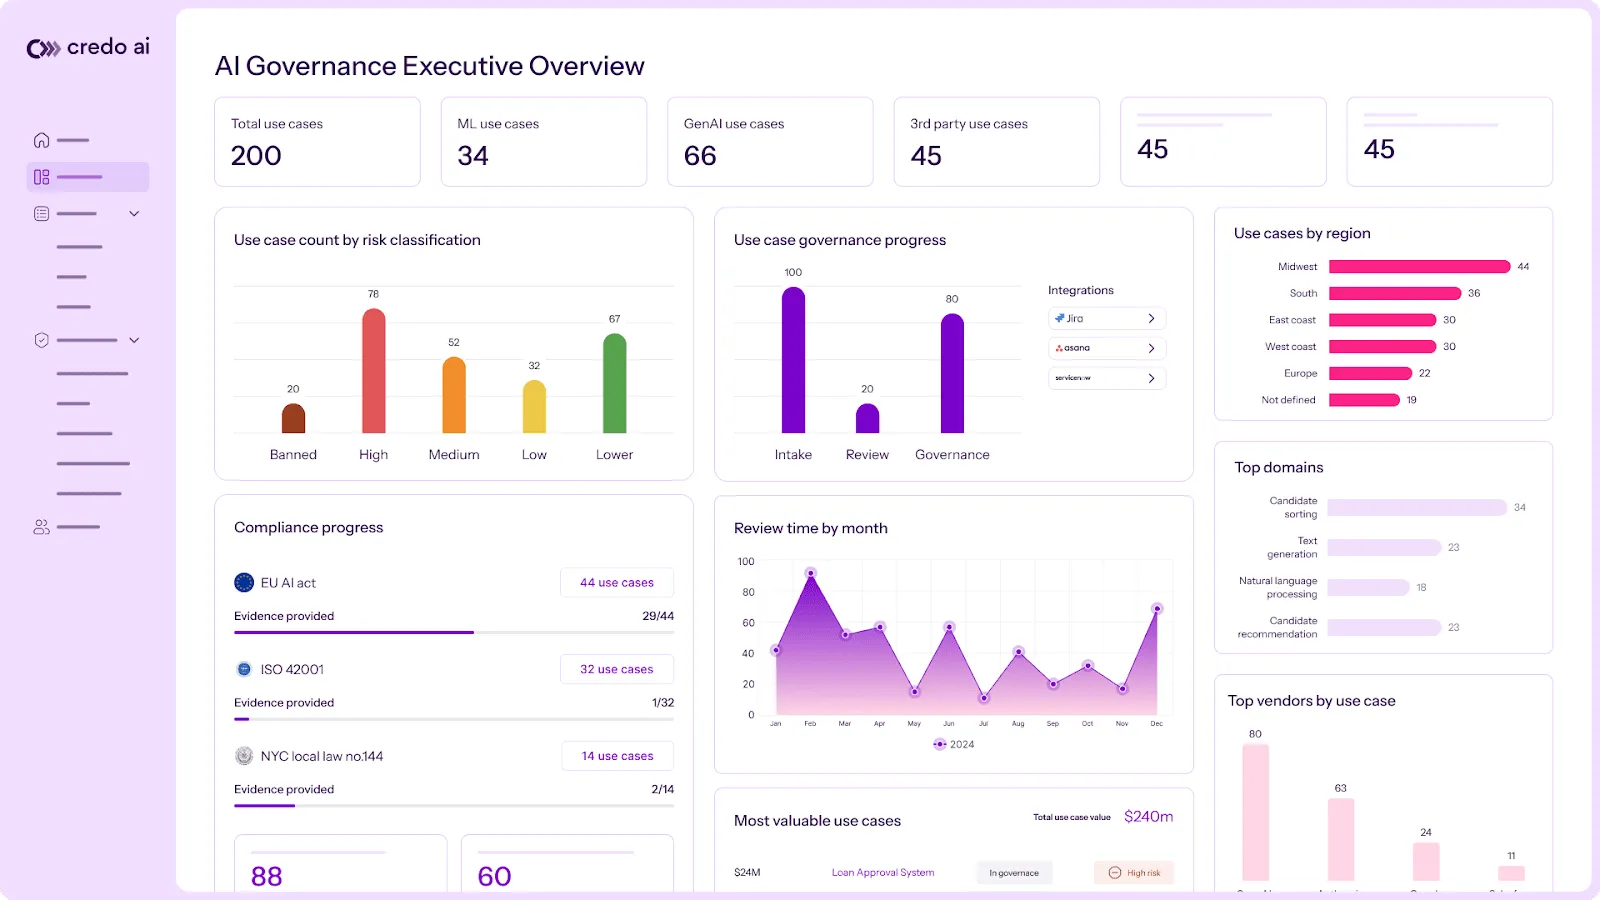This screenshot has width=1600, height=900.
Task: Open the users icon in sidebar
Action: pos(41,527)
